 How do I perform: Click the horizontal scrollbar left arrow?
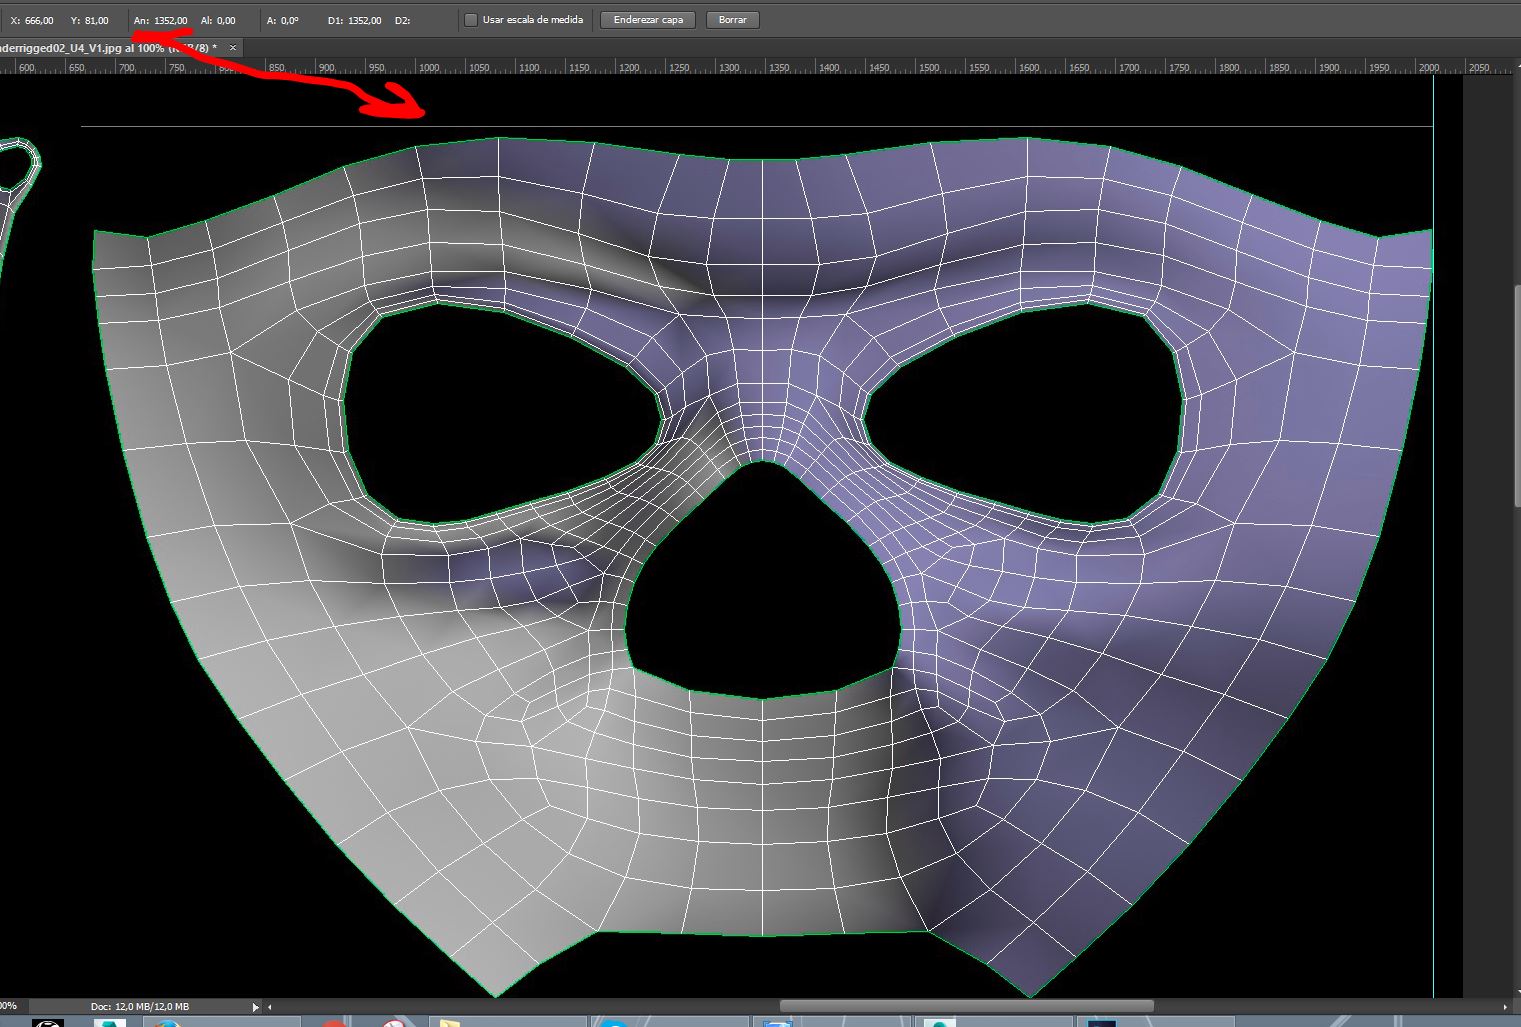(x=270, y=1007)
